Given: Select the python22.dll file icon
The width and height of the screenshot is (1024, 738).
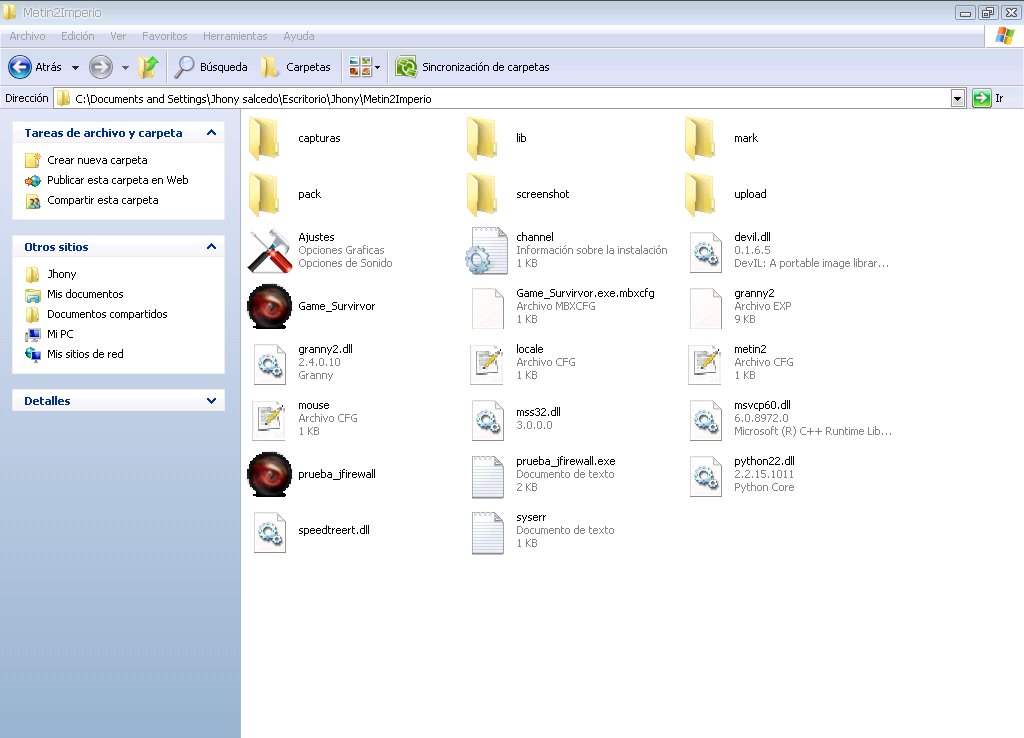Looking at the screenshot, I should pyautogui.click(x=706, y=476).
